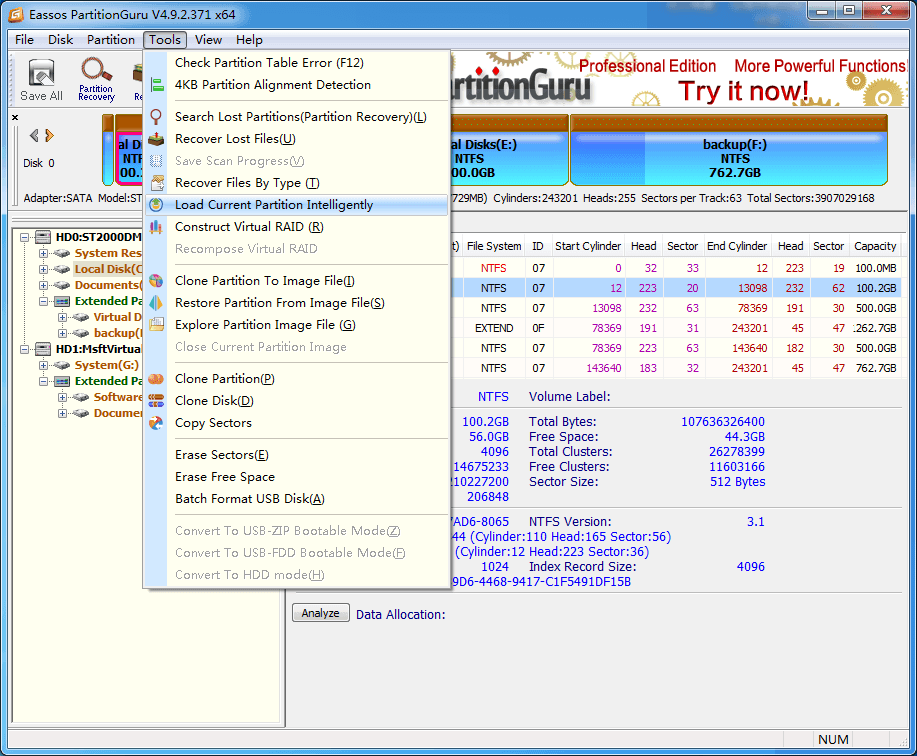Click the Recover Lost Files icon
Screen dimensions: 917x756
tap(156, 139)
